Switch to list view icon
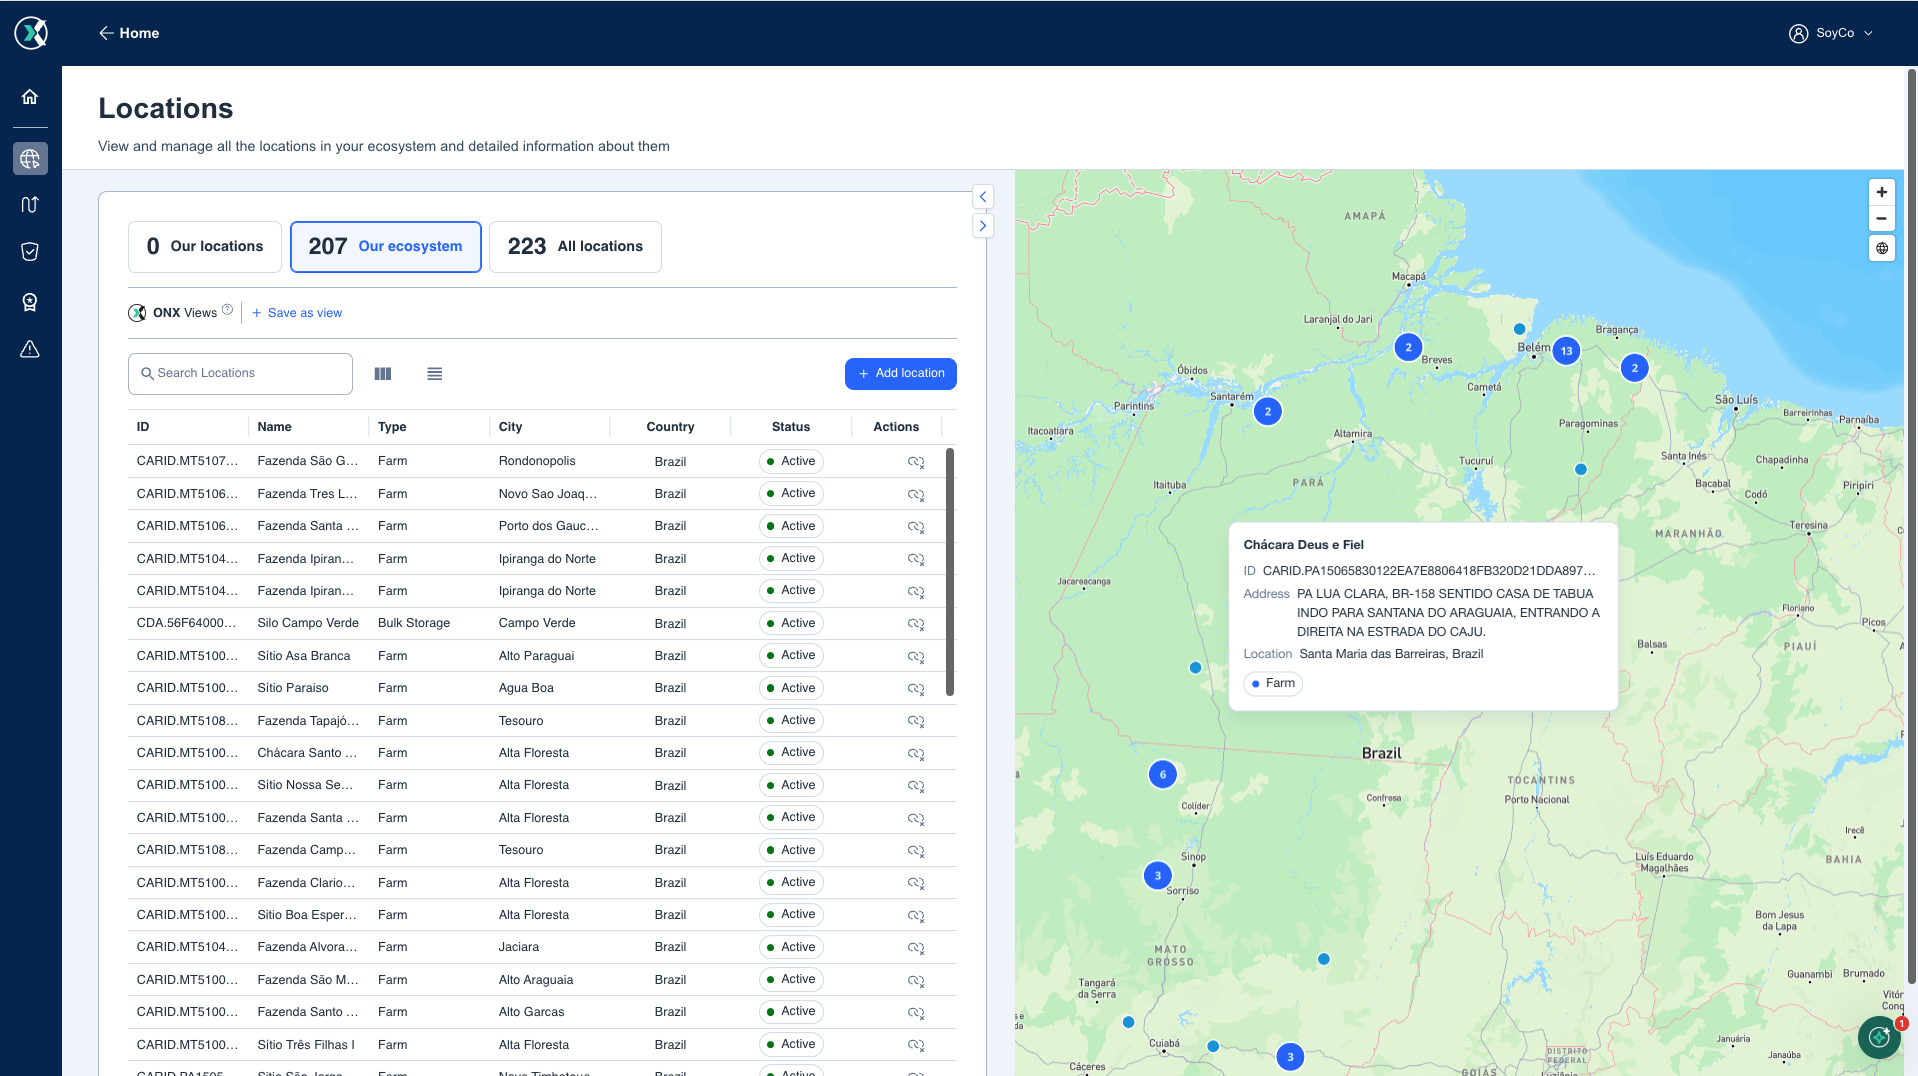 point(435,374)
